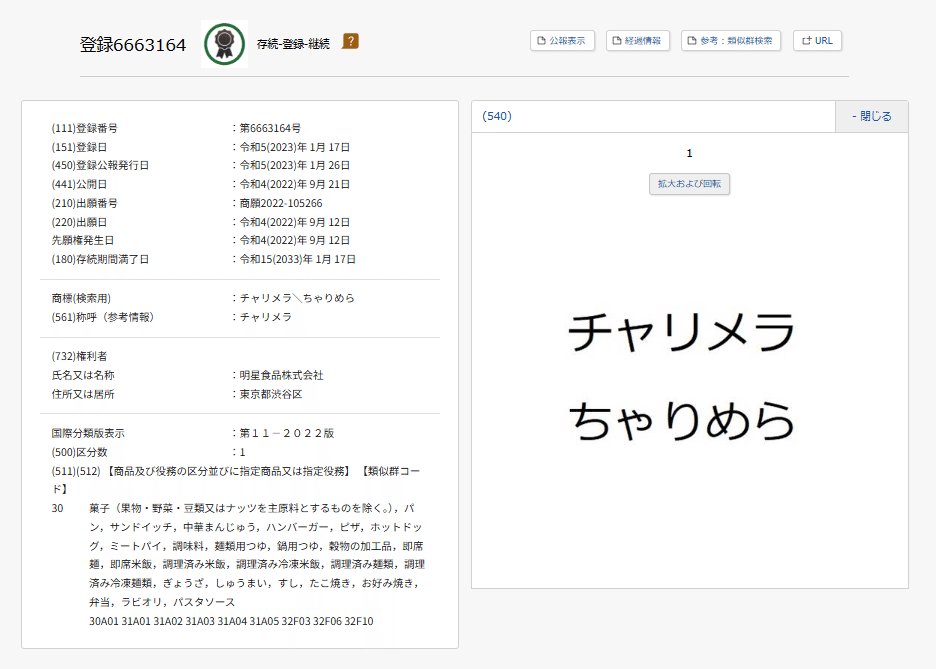Click class number 30
Screen dimensions: 936x669
(x=57, y=508)
